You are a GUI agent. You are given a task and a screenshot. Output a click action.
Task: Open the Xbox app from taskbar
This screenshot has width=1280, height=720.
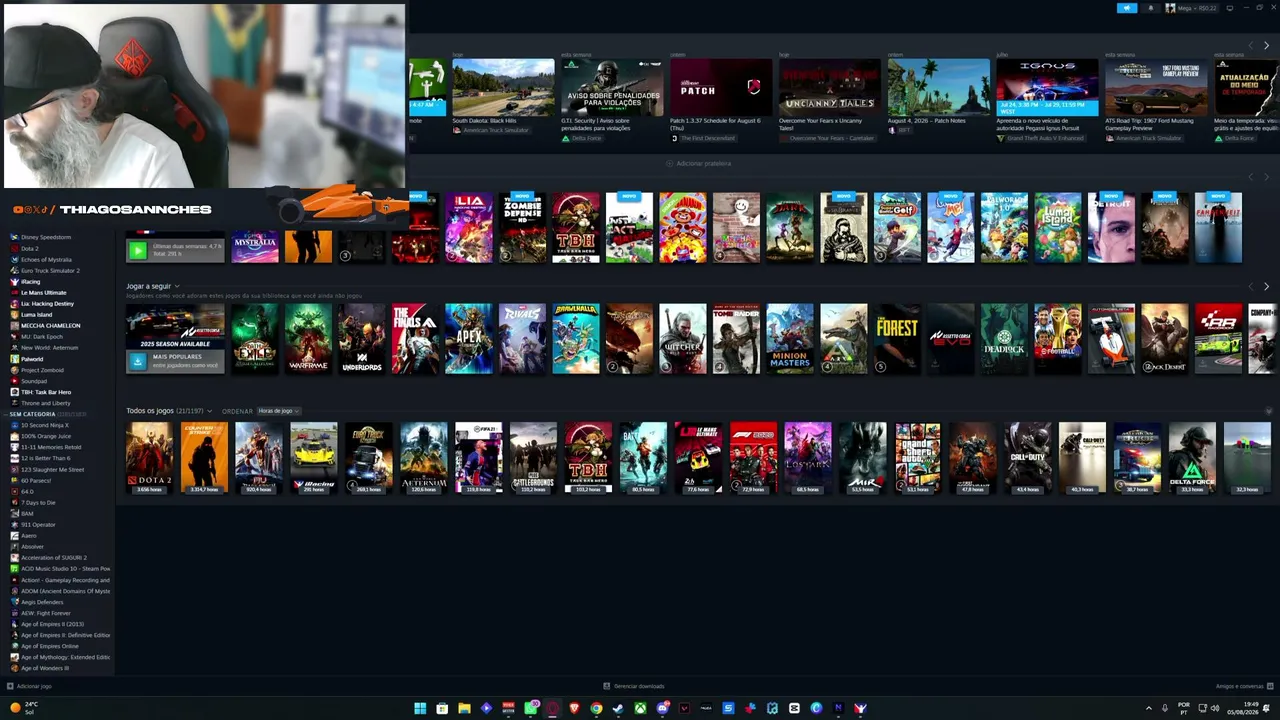(640, 708)
